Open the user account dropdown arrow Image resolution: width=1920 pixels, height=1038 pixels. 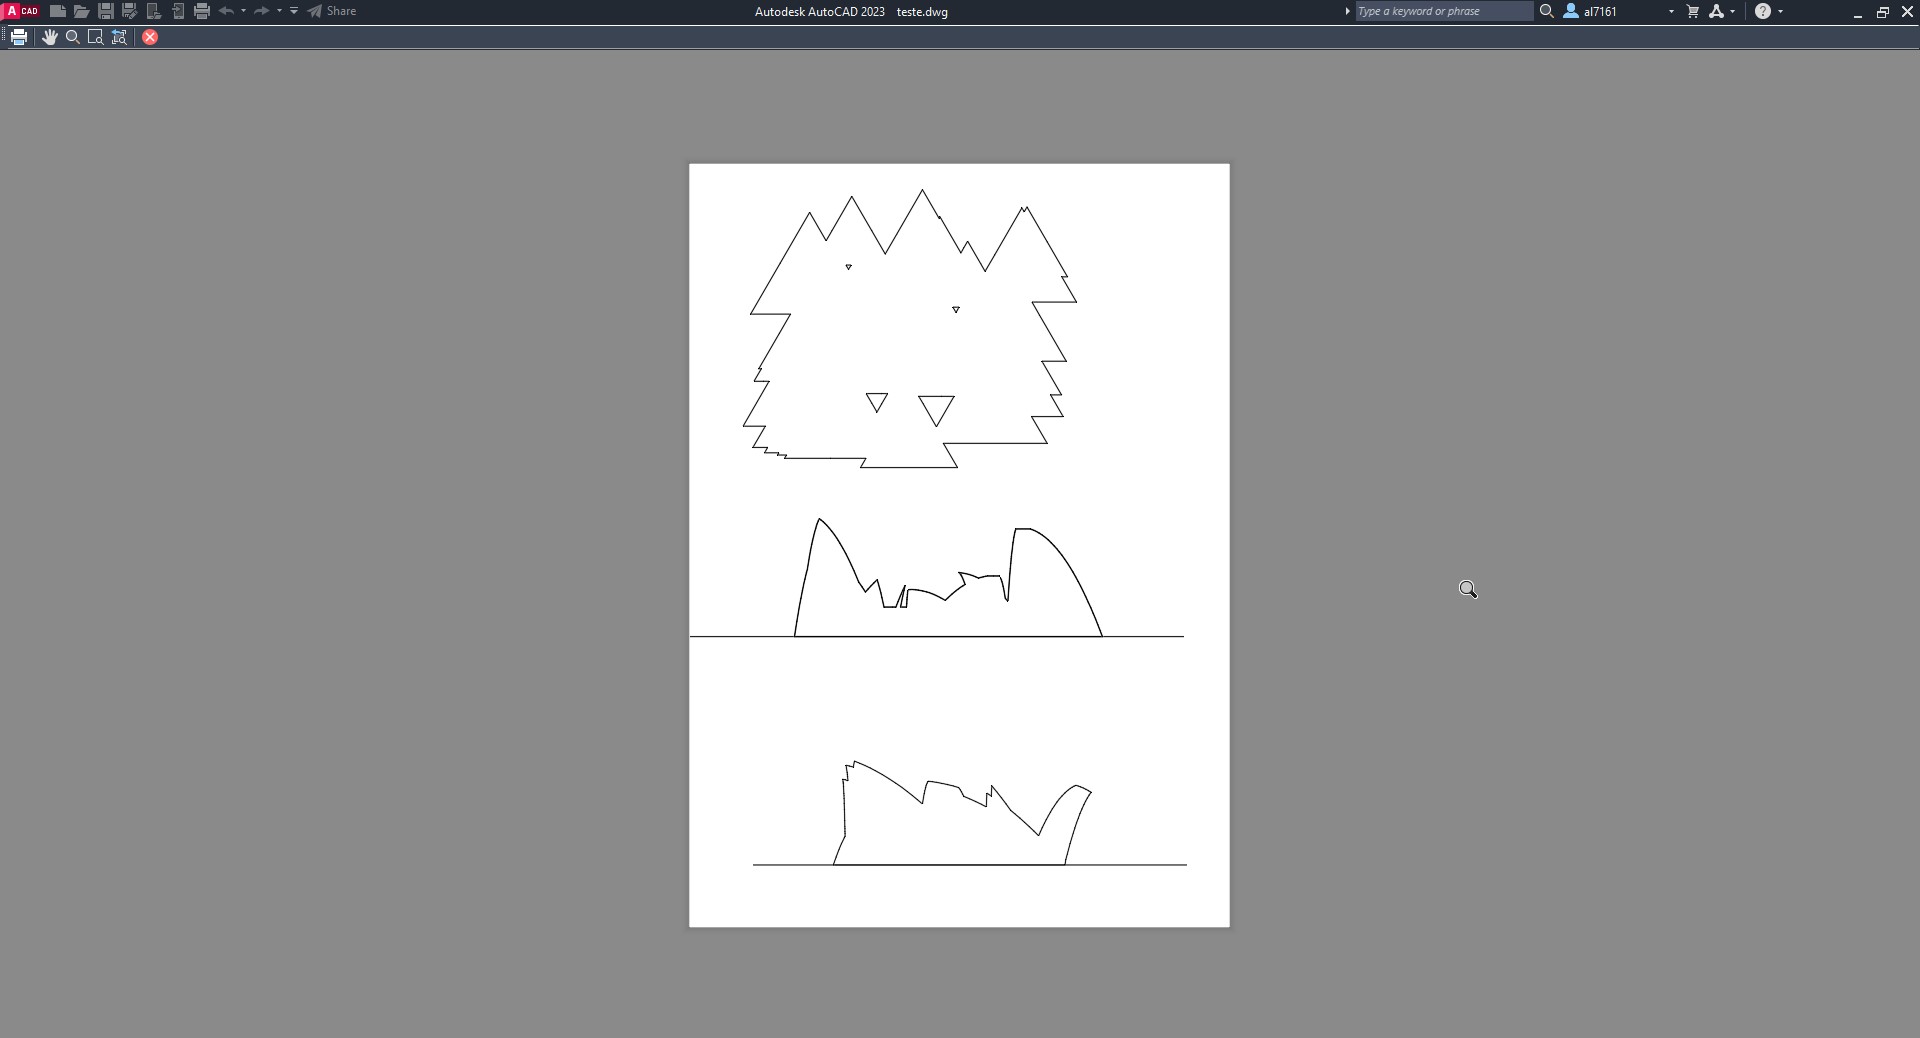point(1671,11)
